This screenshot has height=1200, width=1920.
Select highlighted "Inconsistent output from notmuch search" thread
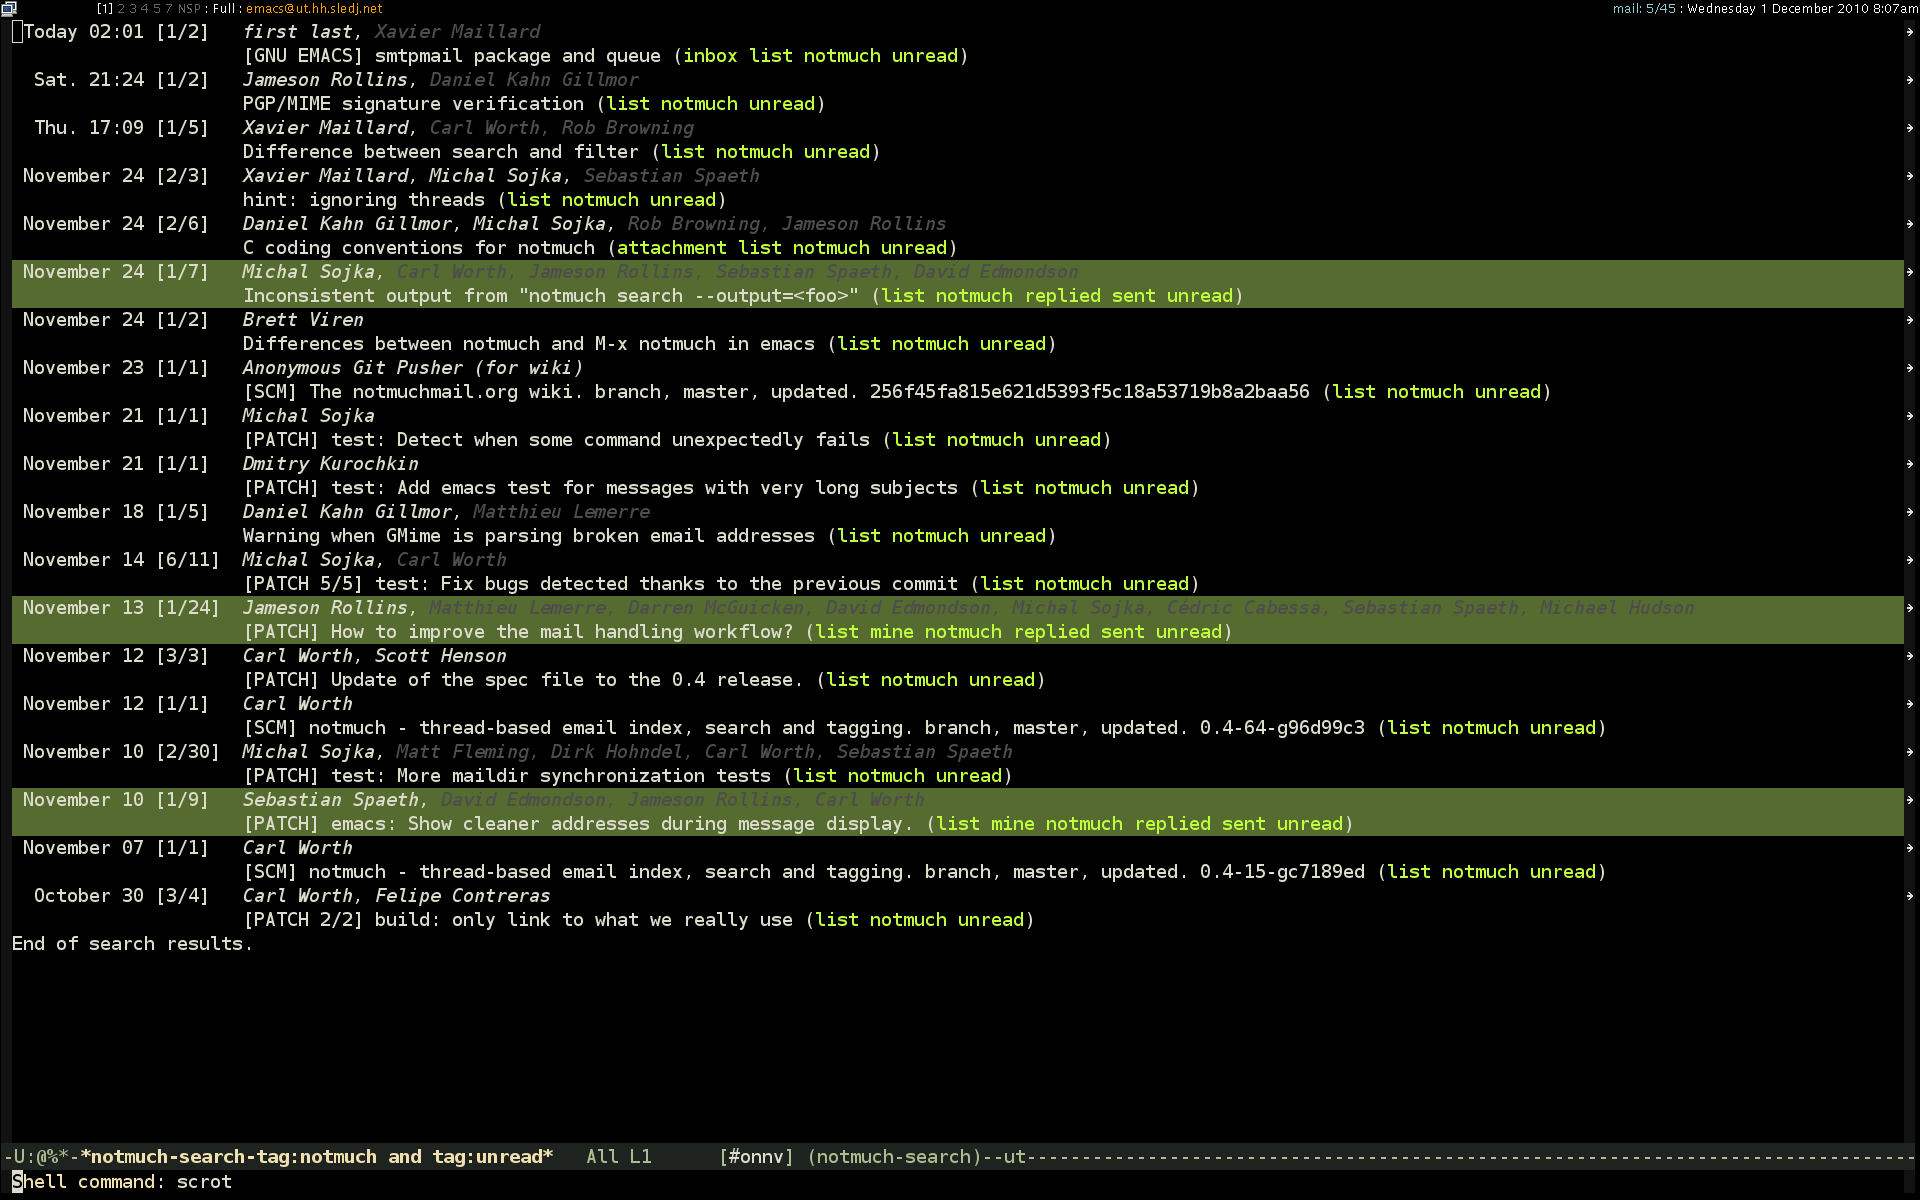coord(550,296)
